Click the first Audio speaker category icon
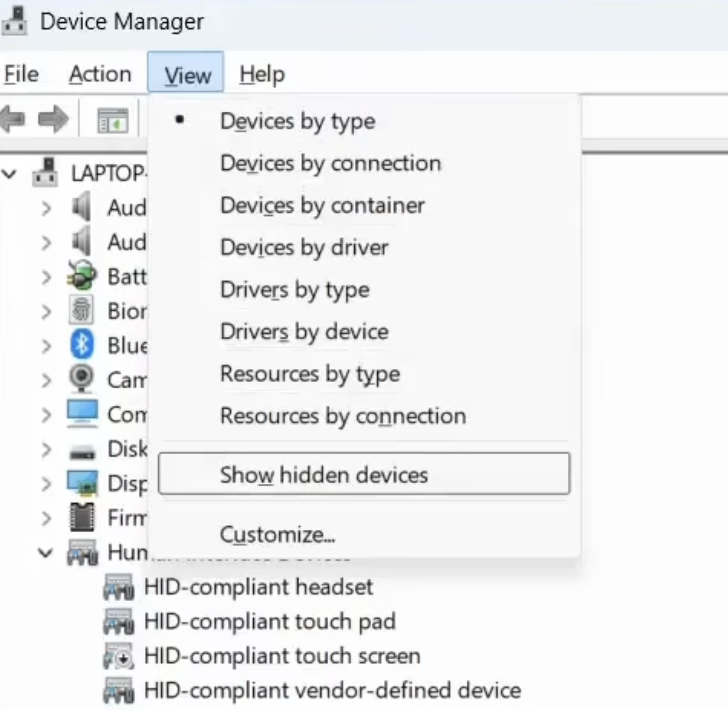 [x=82, y=207]
